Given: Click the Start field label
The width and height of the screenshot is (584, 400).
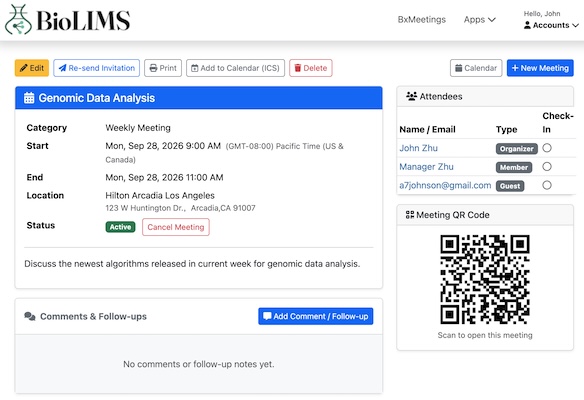Looking at the screenshot, I should tap(37, 146).
